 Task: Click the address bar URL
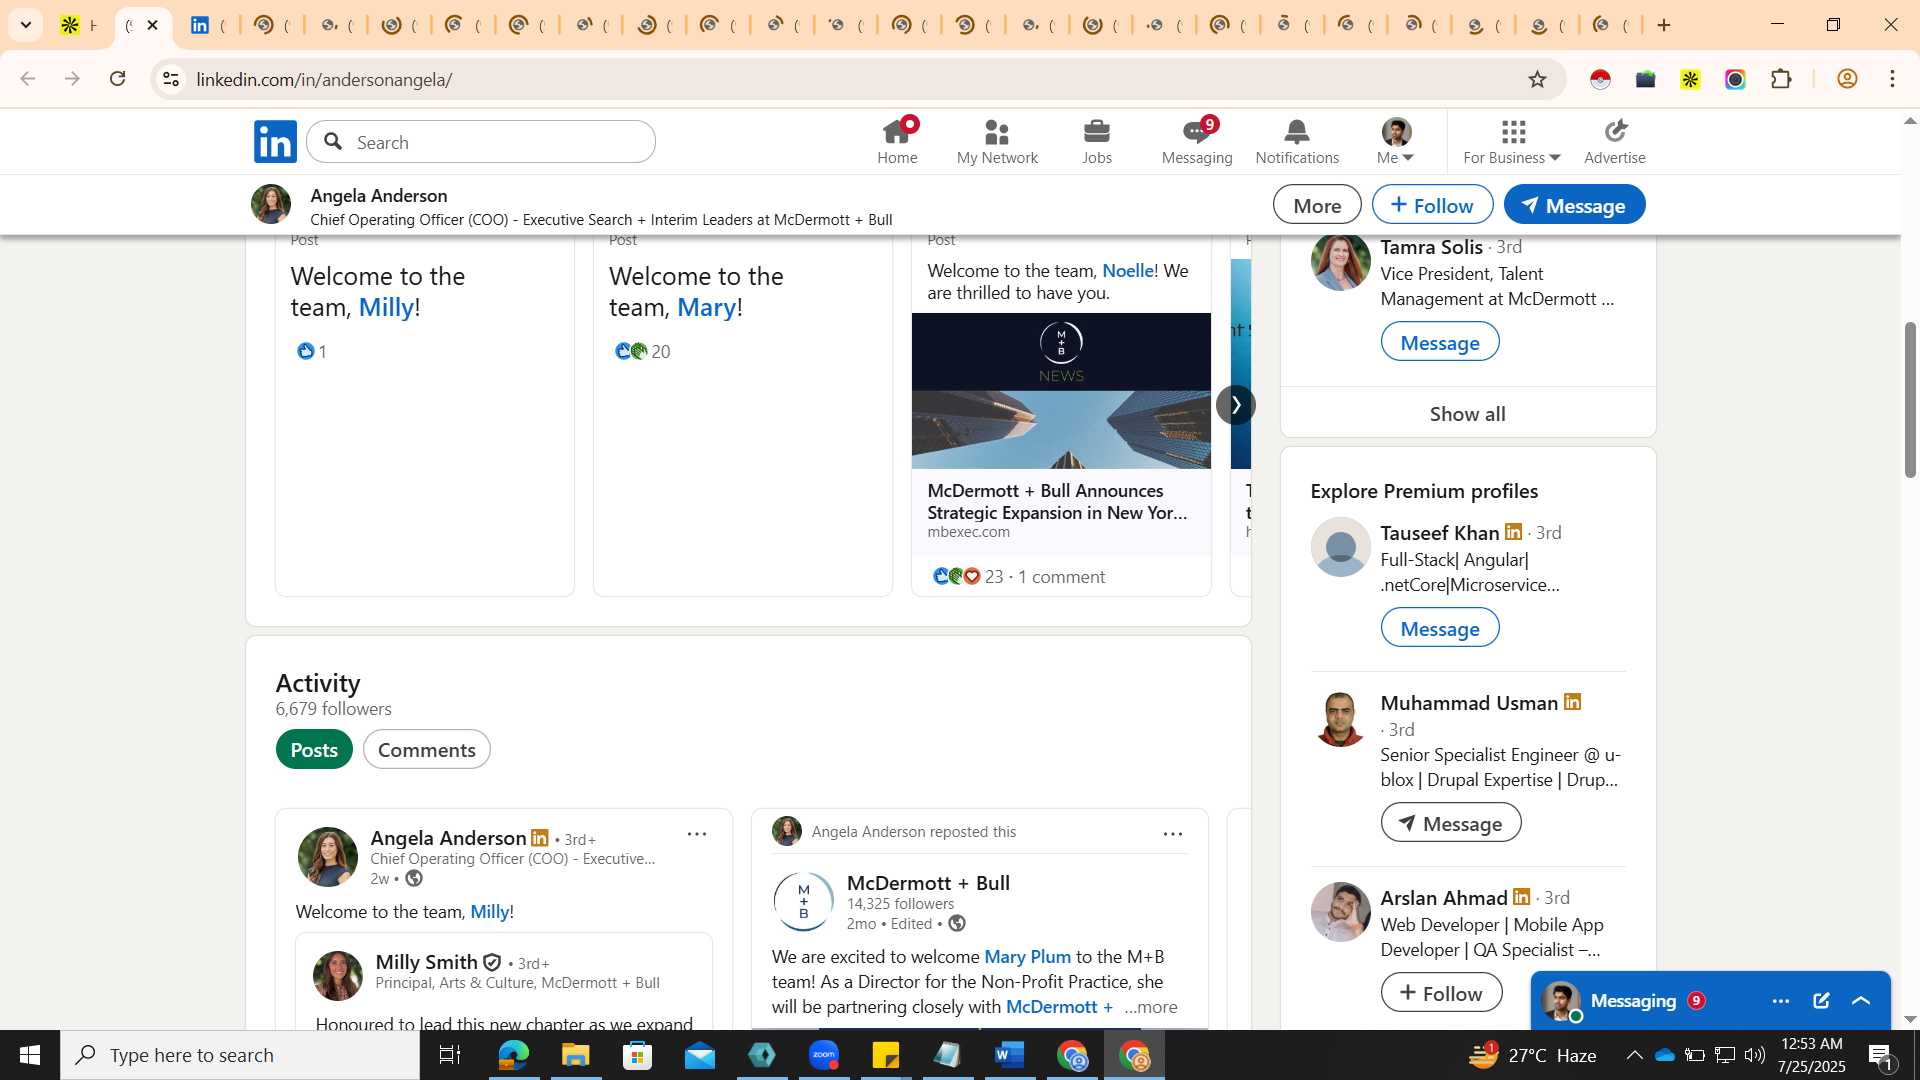(324, 79)
